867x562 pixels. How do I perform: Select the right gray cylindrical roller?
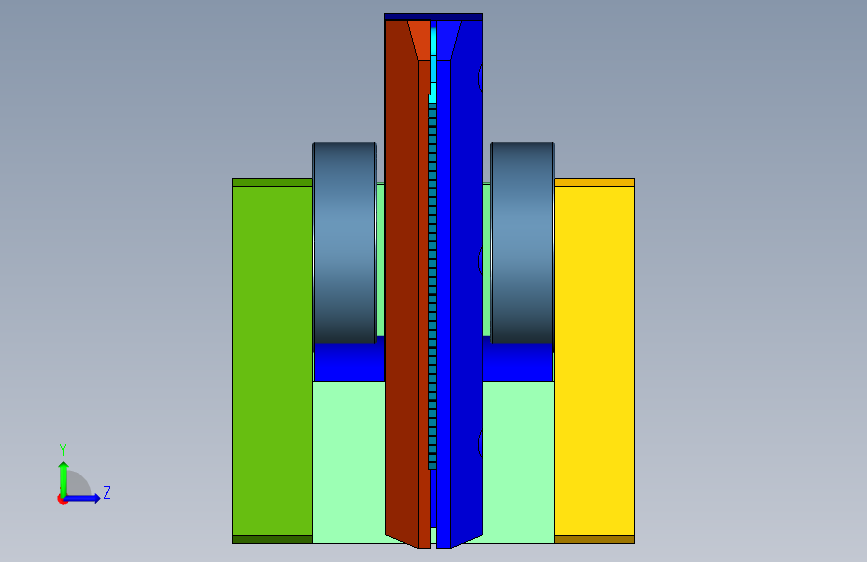523,243
